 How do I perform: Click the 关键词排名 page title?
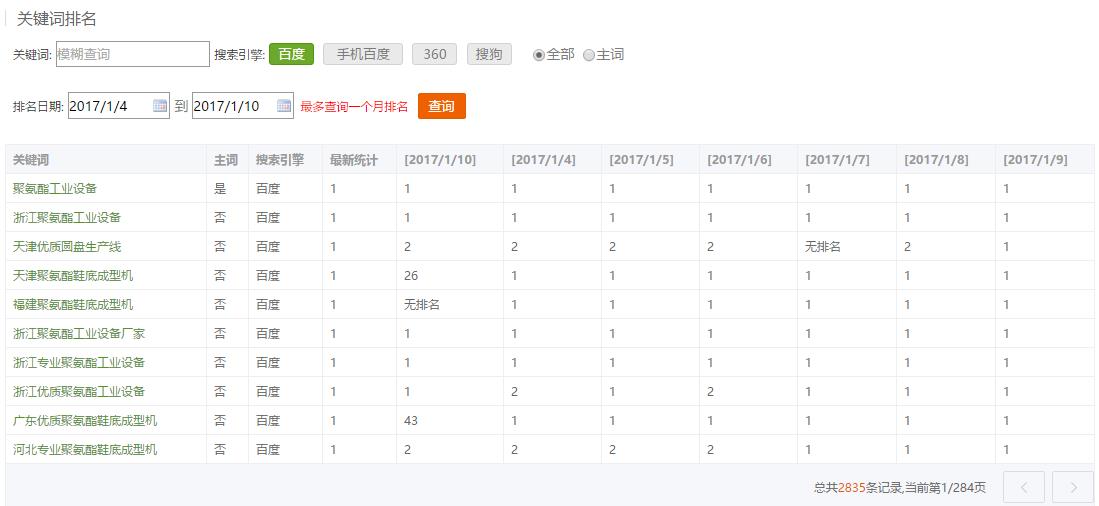pos(56,19)
